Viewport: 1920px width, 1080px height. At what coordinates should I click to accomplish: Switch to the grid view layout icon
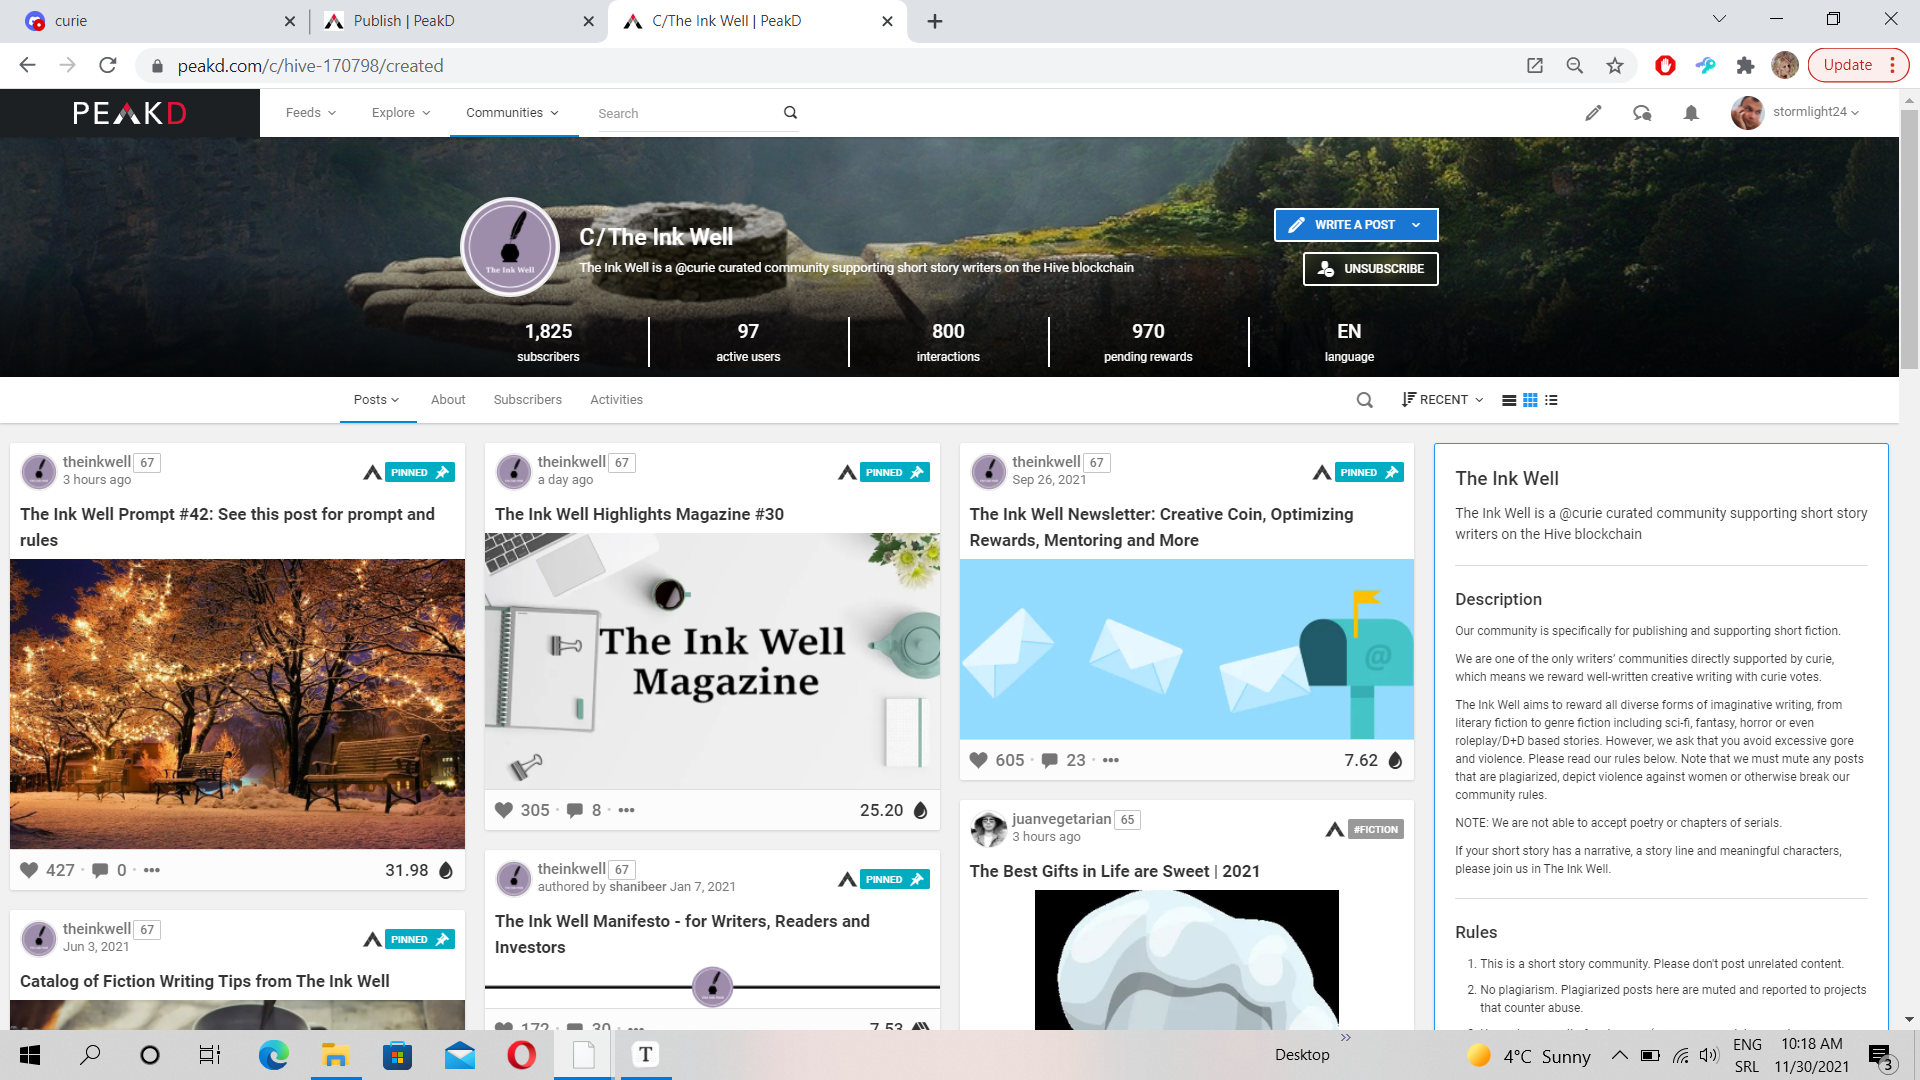(x=1530, y=400)
